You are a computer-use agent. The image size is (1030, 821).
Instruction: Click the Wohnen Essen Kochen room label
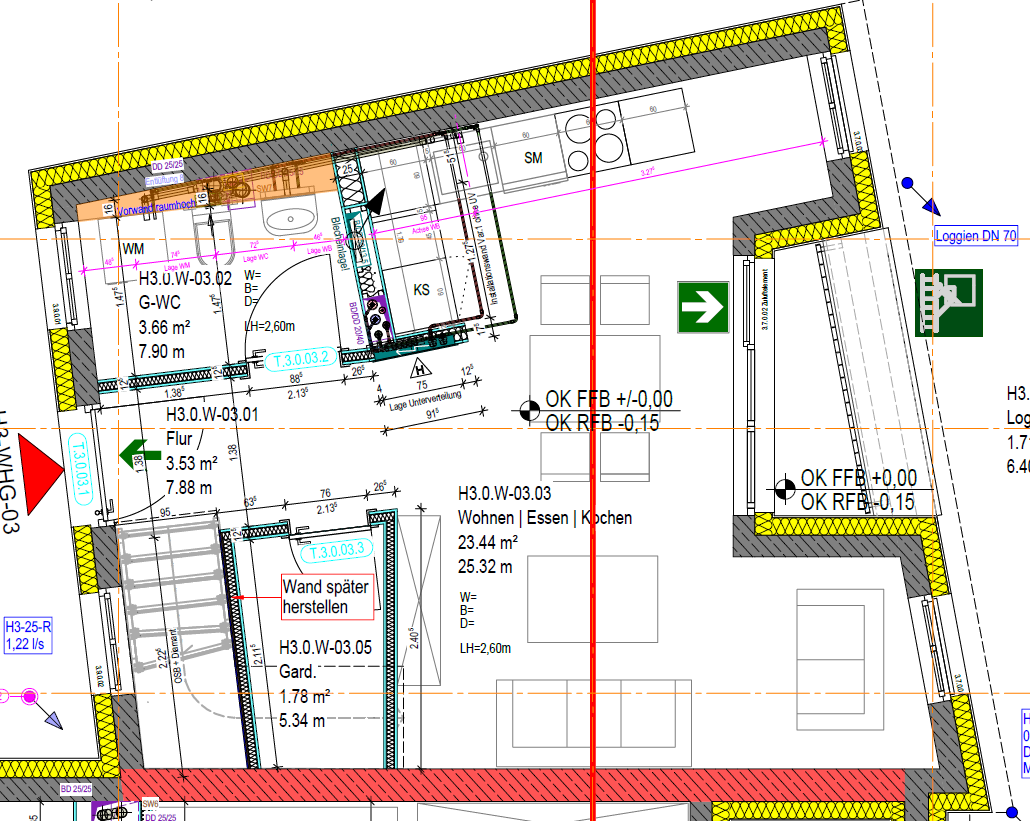pos(545,518)
